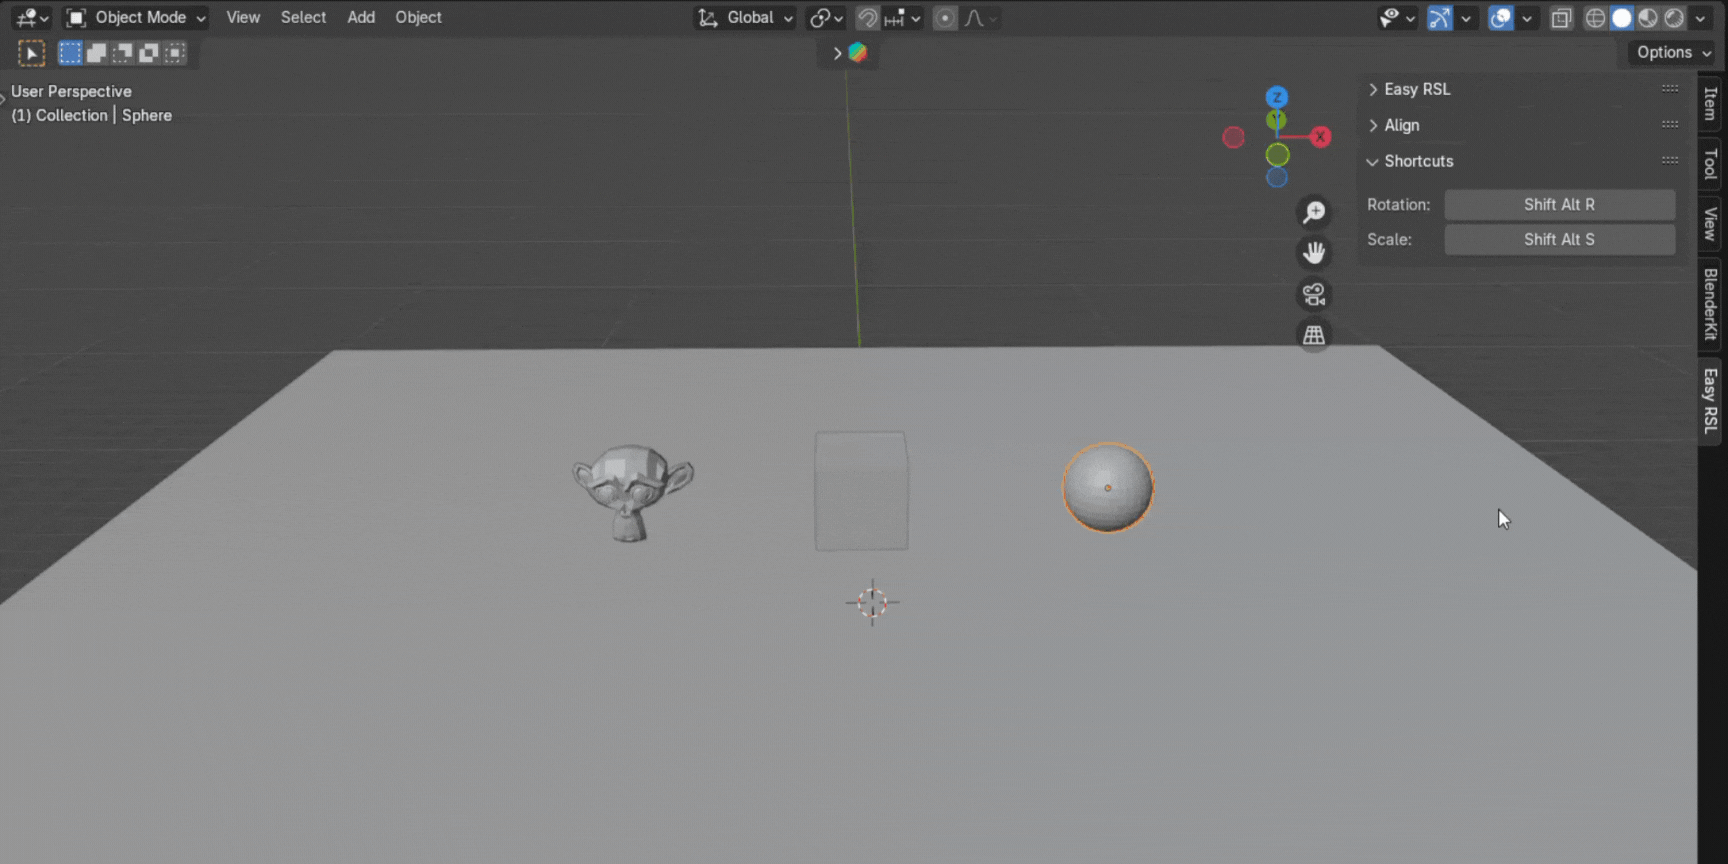Viewport: 1728px width, 864px height.
Task: Select rendered viewport shading mode
Action: coord(1674,18)
